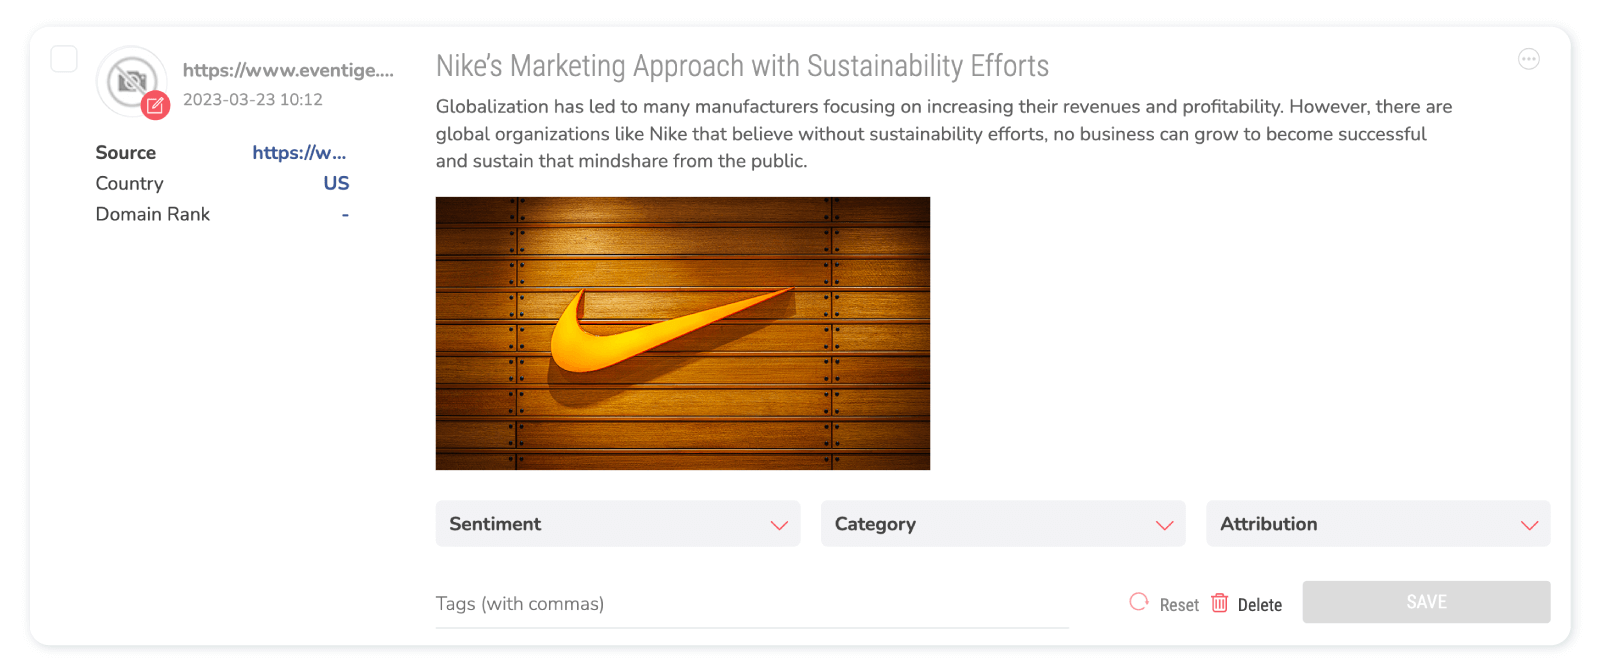Screen dimensions: 1600x670
Task: Open the Attribution dropdown
Action: 1378,524
